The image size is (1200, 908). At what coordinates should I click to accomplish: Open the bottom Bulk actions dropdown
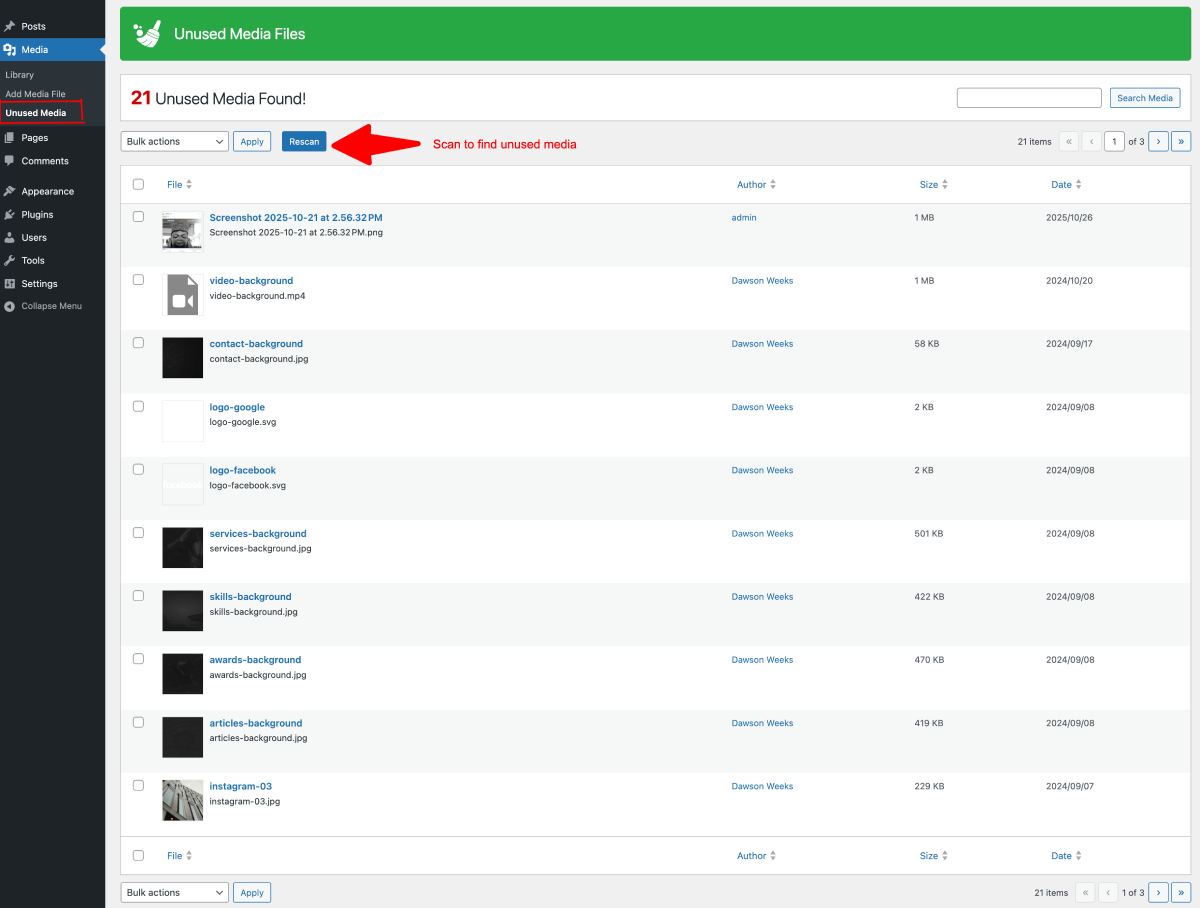pos(174,892)
